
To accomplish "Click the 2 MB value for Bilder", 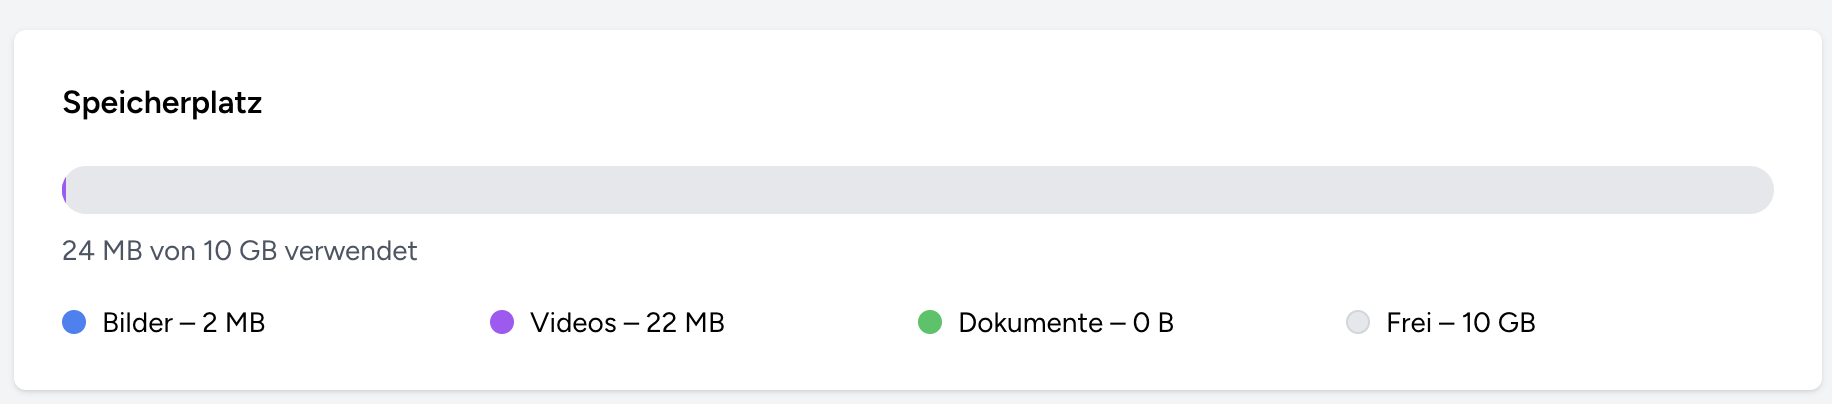I will [x=233, y=323].
